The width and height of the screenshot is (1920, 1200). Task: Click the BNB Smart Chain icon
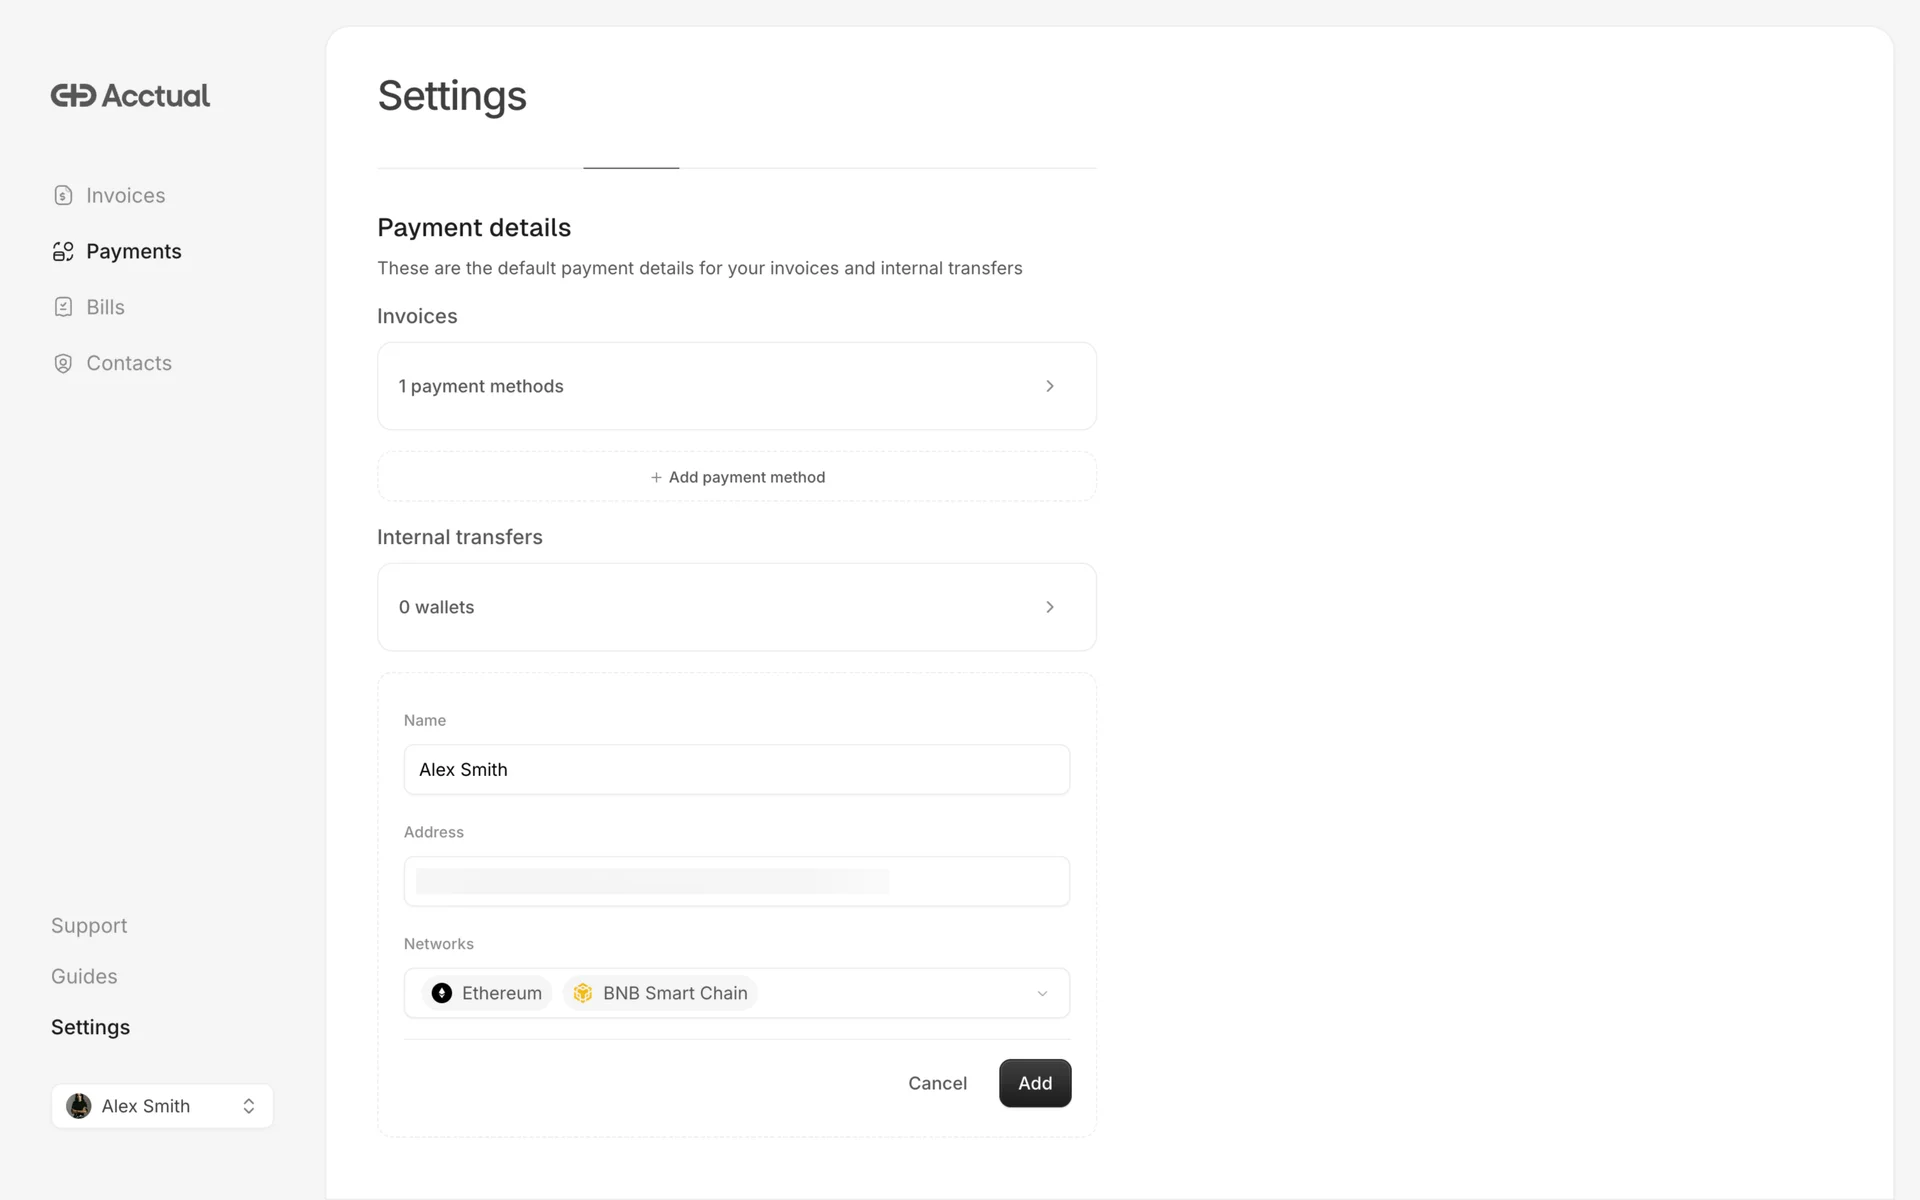point(583,993)
